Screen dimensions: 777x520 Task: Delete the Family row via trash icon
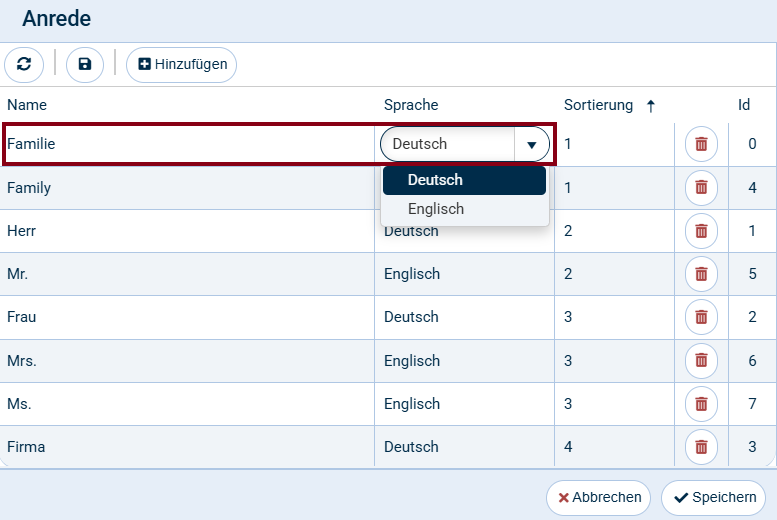[x=701, y=188]
